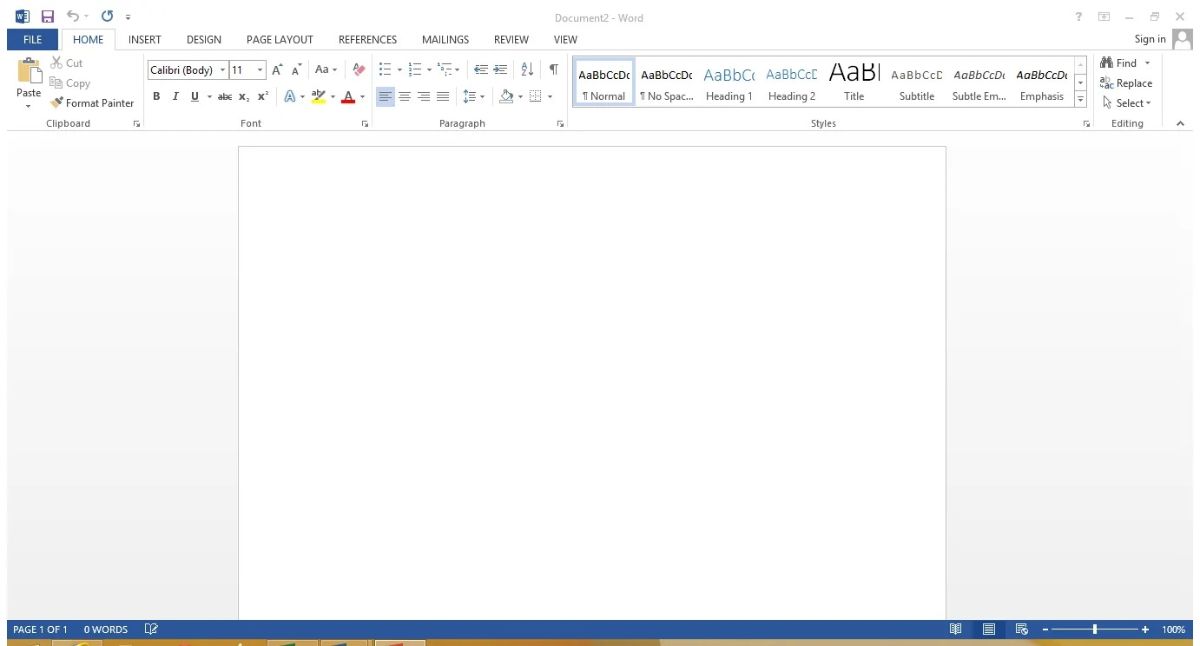Toggle Italic formatting
This screenshot has width=1200, height=646.
coord(175,97)
